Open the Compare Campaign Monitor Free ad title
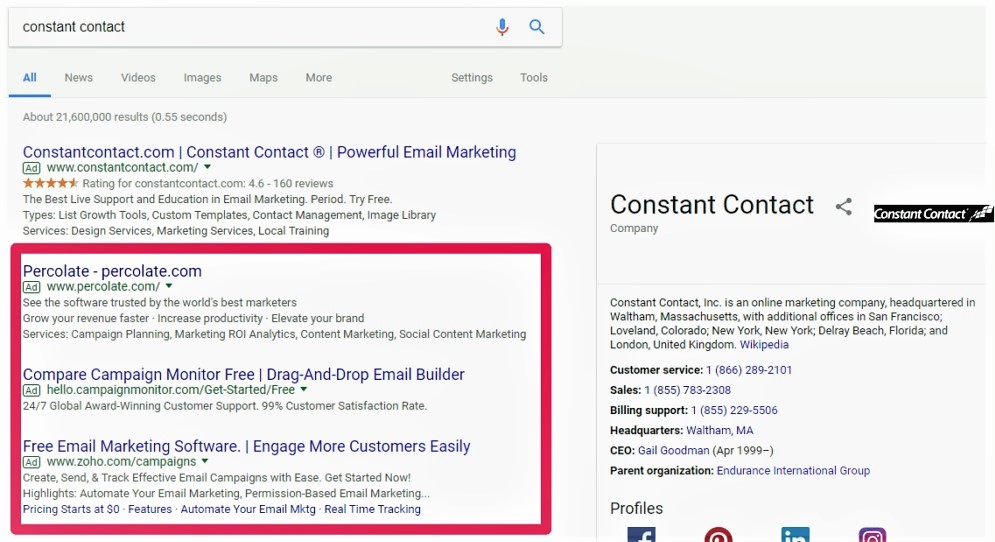 pos(244,374)
